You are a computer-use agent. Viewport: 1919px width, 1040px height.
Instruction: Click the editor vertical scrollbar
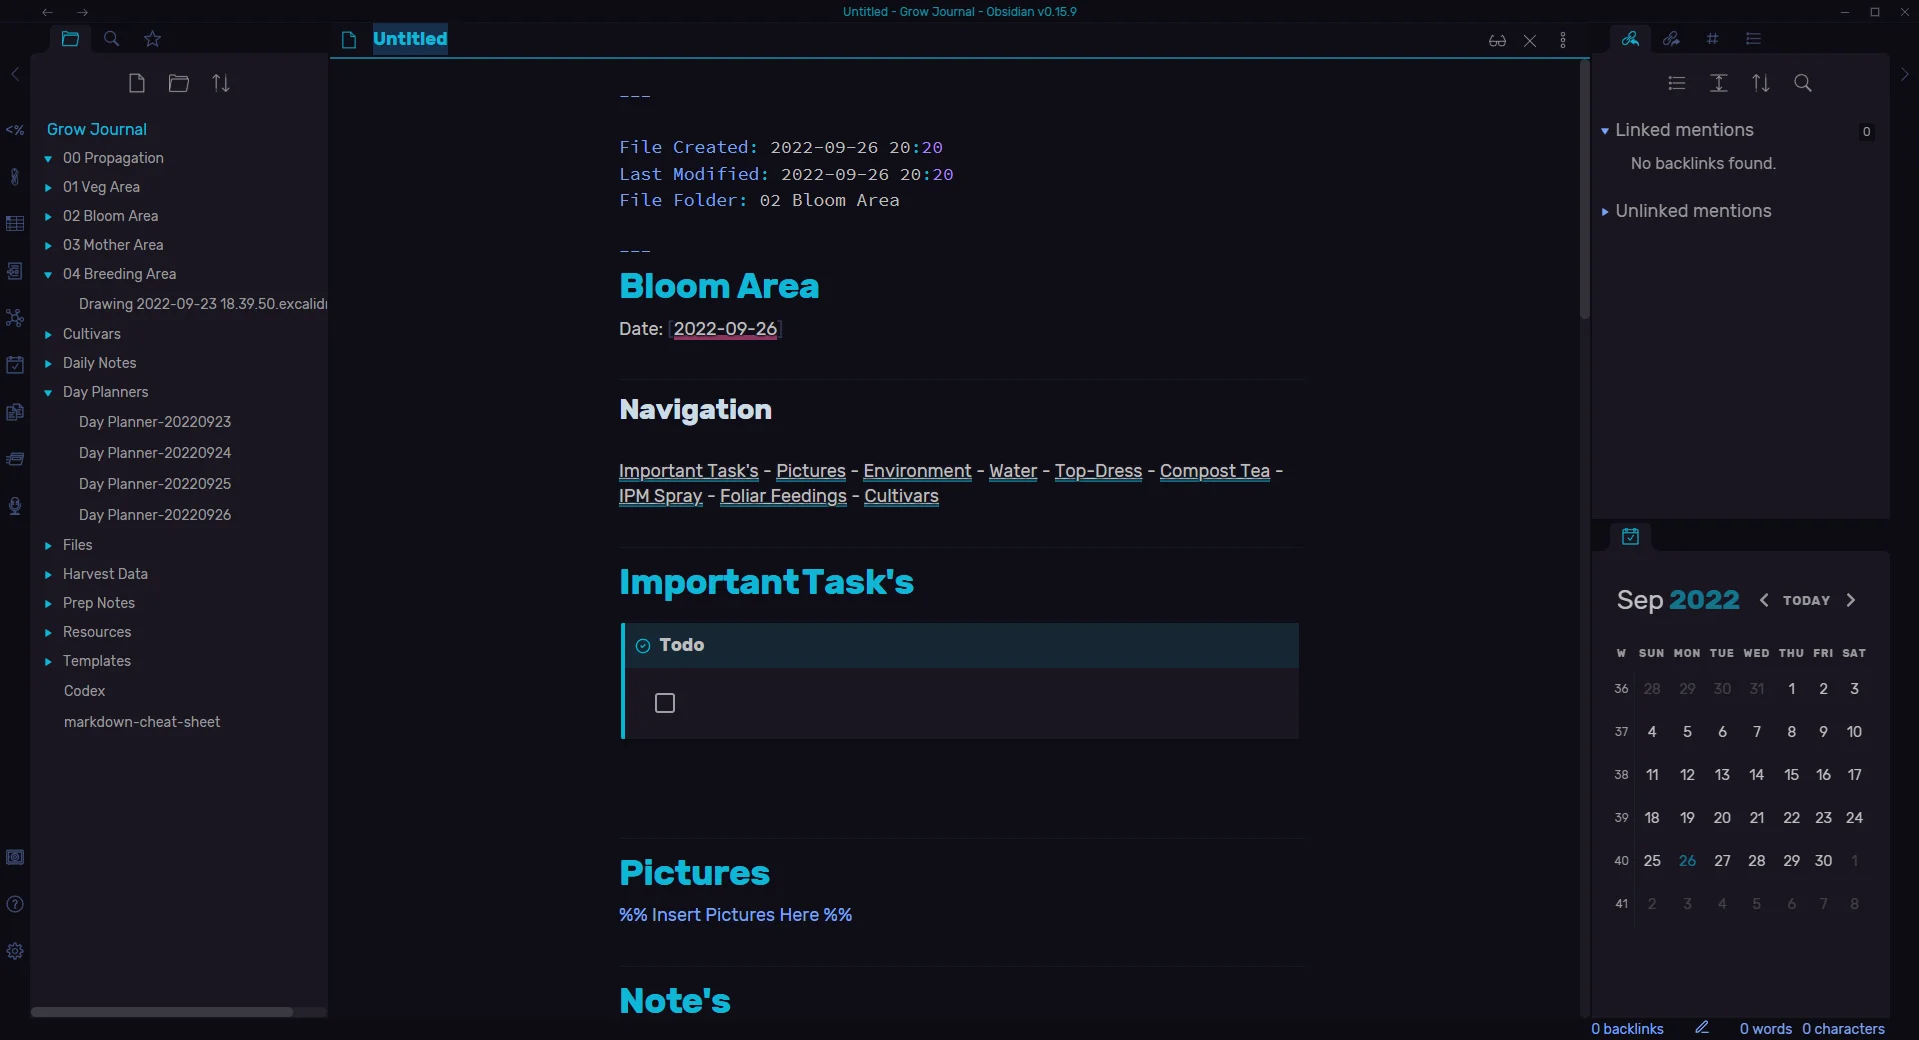1584,190
